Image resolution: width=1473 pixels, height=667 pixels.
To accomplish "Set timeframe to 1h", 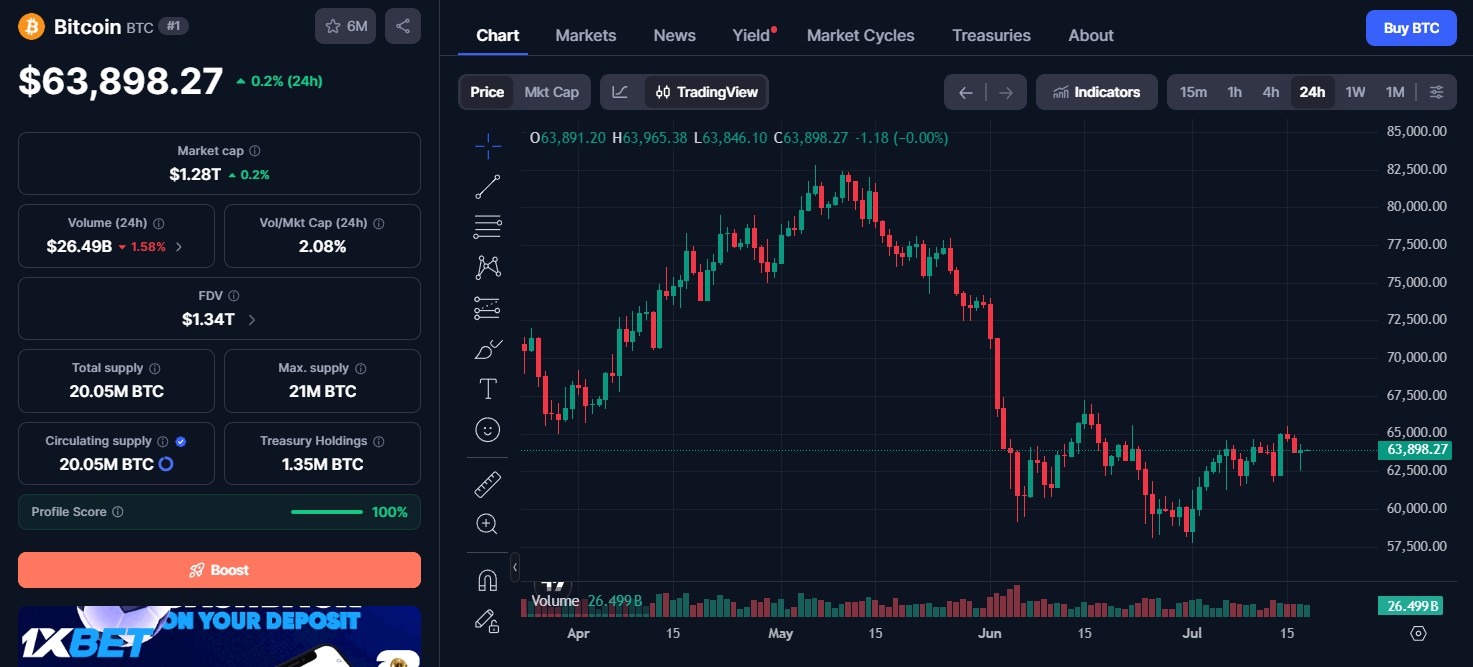I will (x=1235, y=92).
